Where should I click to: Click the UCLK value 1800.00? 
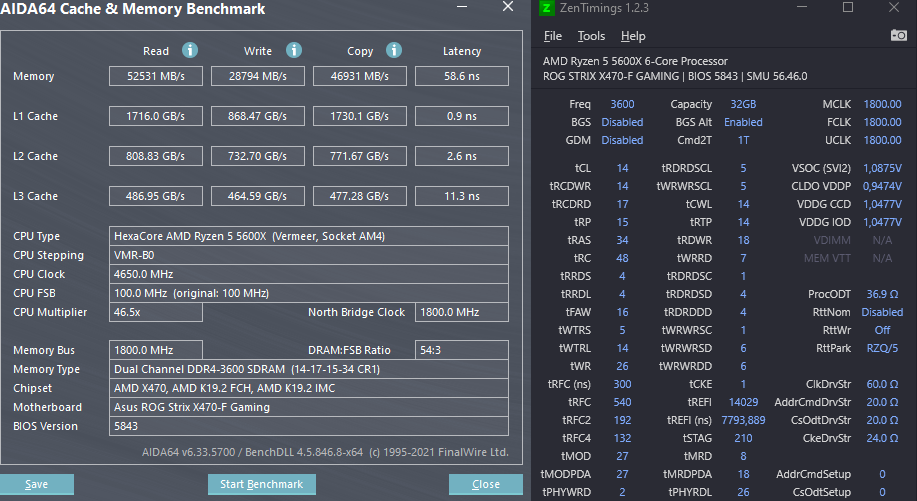tap(882, 140)
